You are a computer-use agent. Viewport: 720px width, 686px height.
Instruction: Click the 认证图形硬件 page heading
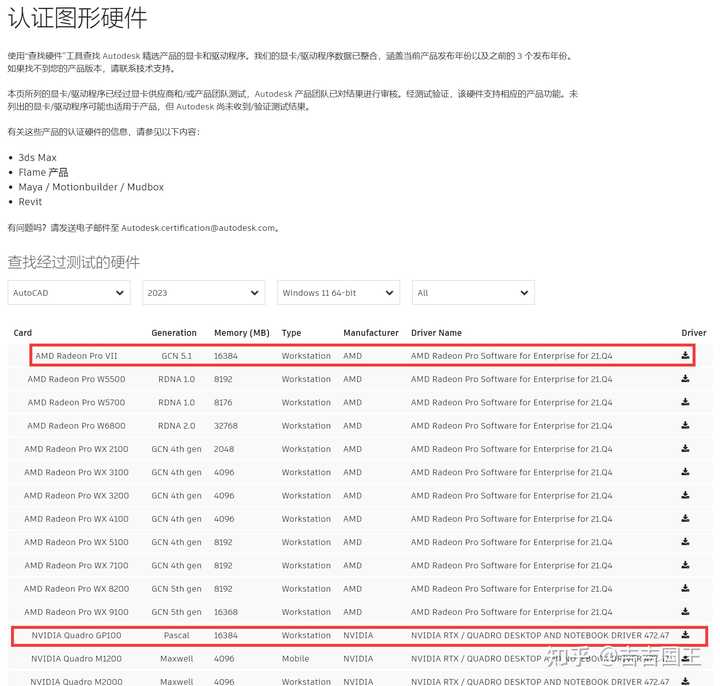click(77, 18)
